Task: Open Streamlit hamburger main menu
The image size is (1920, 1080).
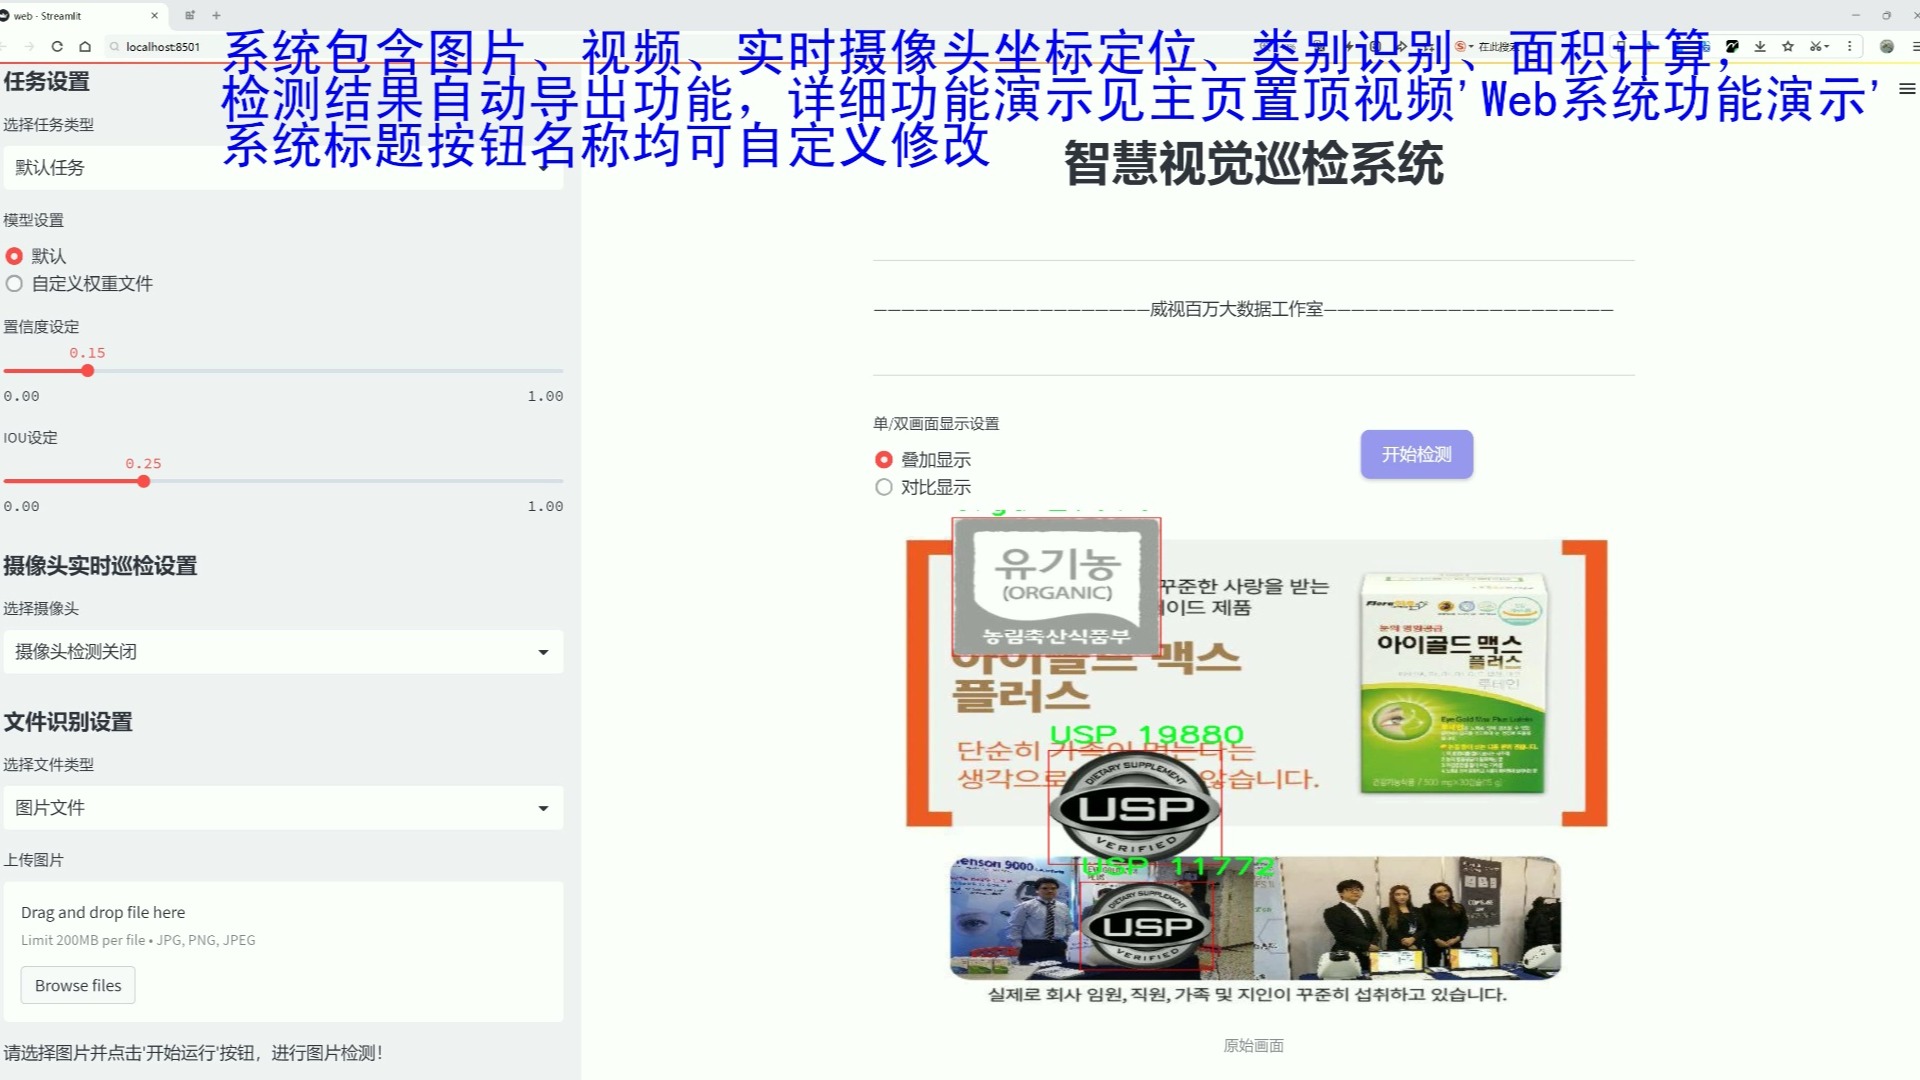Action: [x=1907, y=89]
